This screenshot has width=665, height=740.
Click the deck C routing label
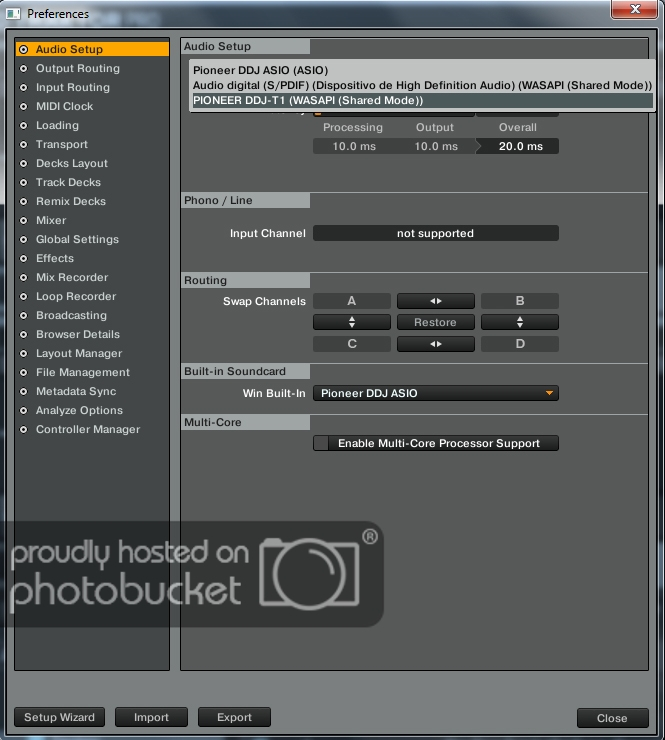click(x=352, y=344)
